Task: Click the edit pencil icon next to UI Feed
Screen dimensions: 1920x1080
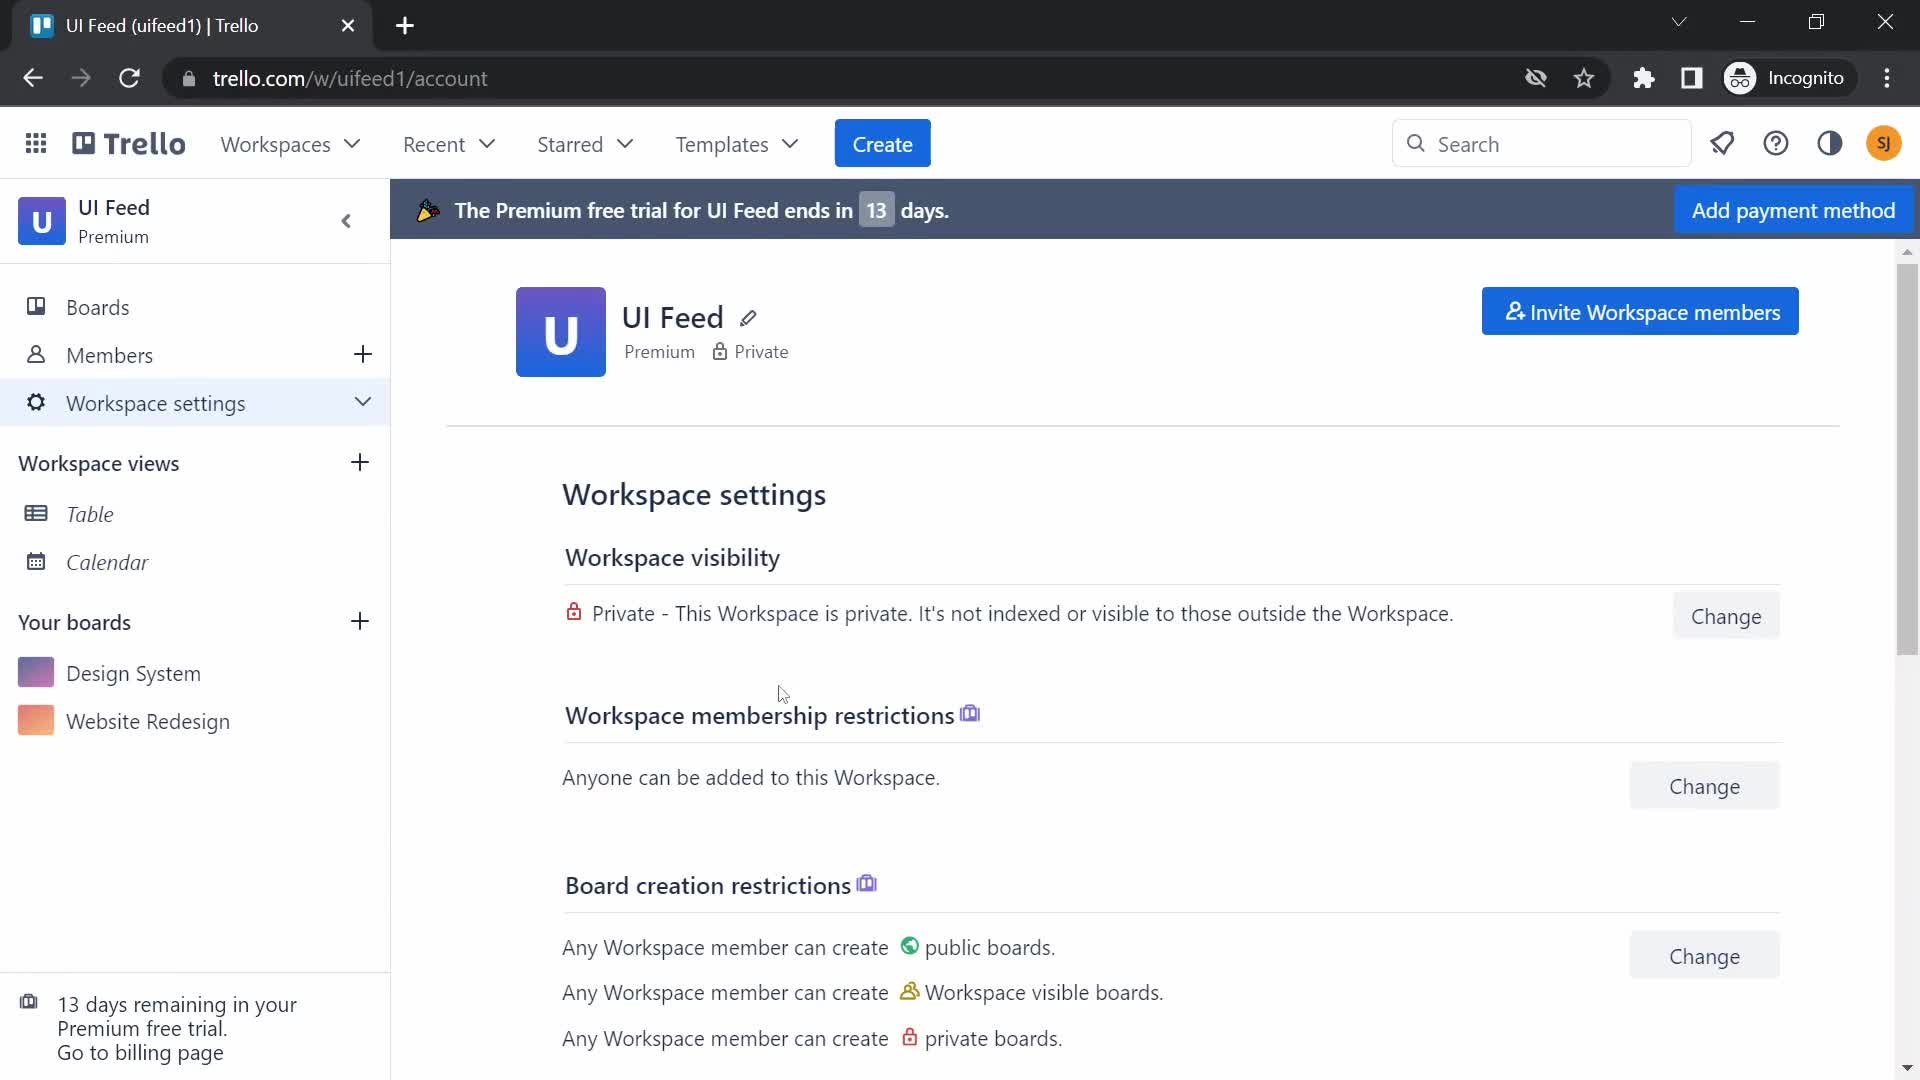Action: [749, 318]
